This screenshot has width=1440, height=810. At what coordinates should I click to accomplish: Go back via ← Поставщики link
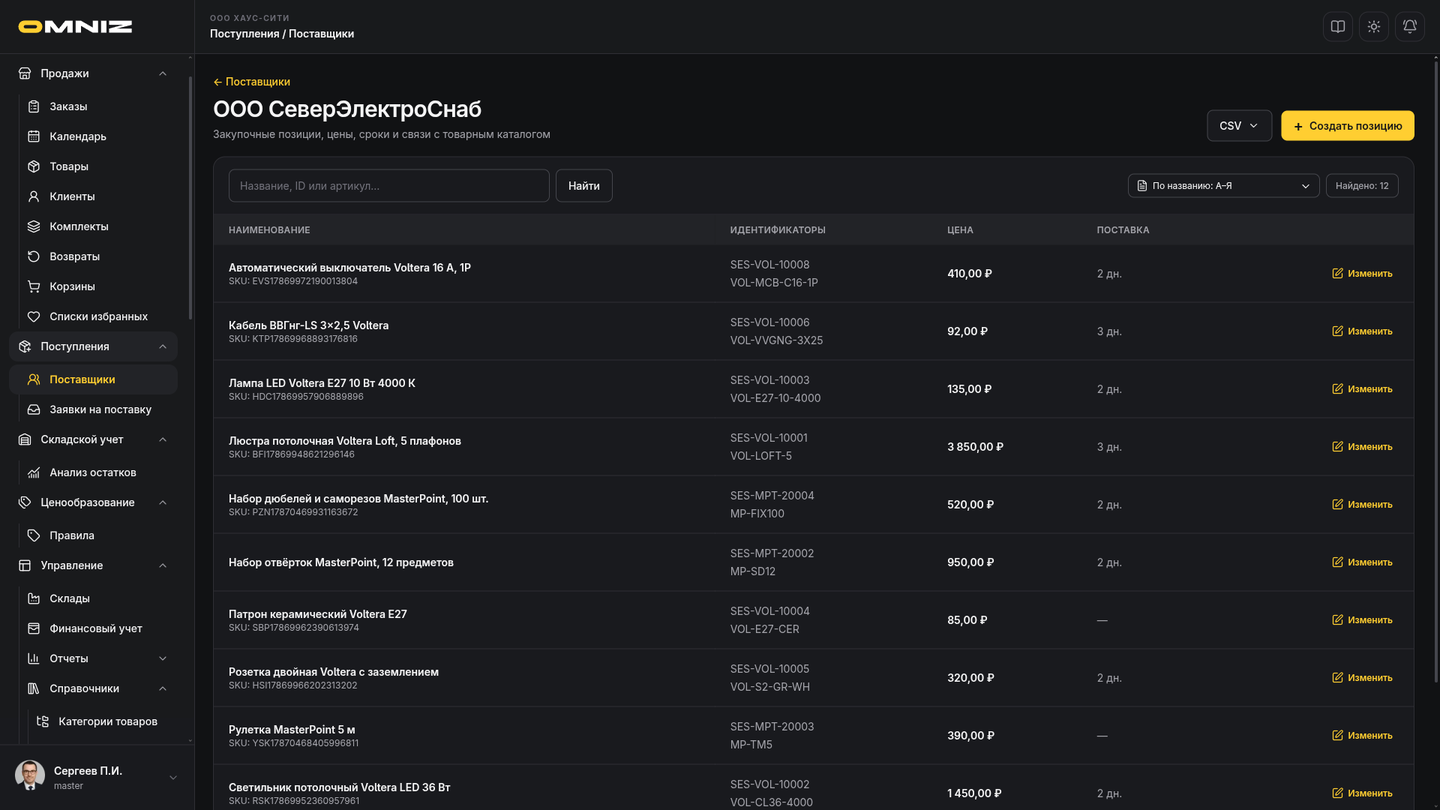pos(251,82)
